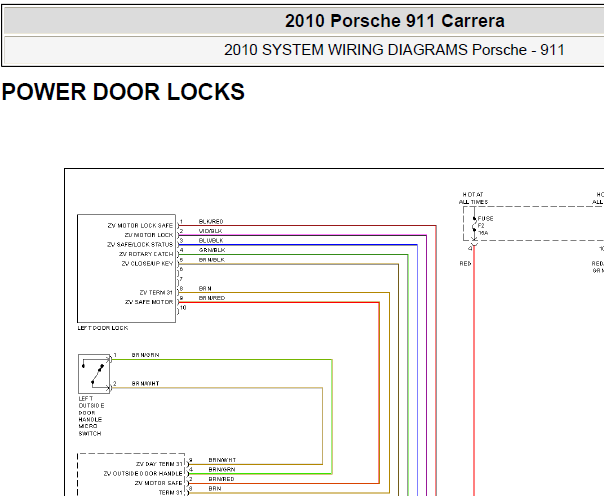Click the "FUSE F2 15A" text
Viewport: 604px width, 496px height.
click(x=485, y=226)
